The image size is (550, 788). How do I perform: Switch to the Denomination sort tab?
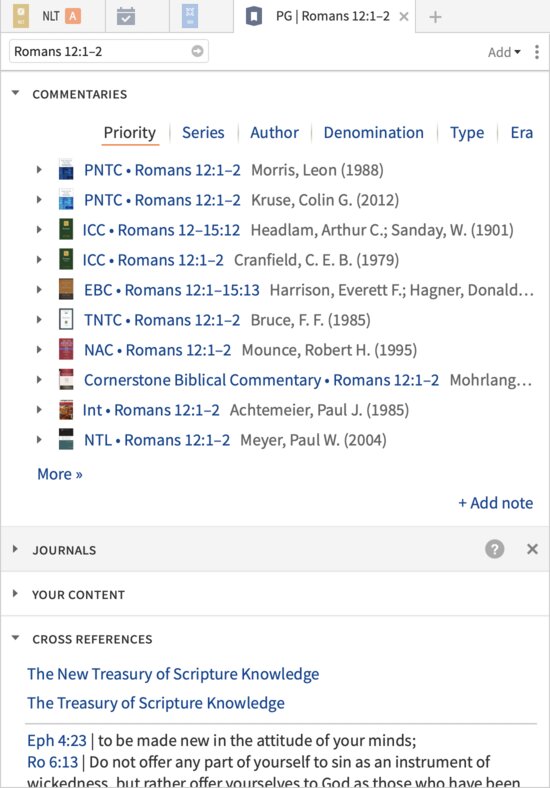pyautogui.click(x=374, y=132)
